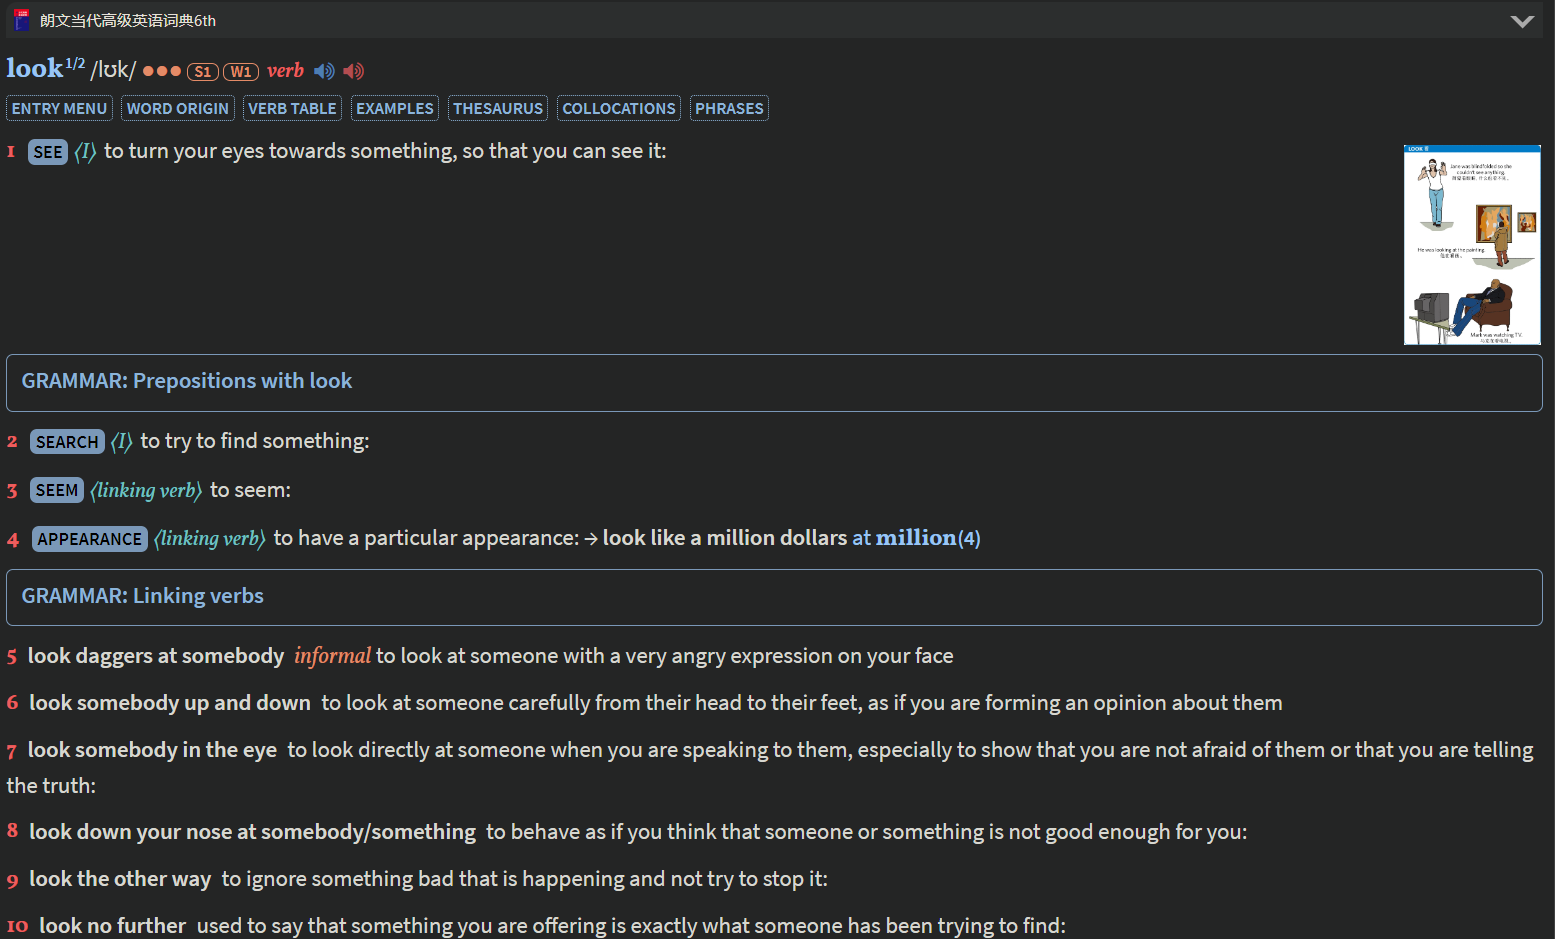
Task: Click the APPEARANCE signpost label
Action: coord(90,539)
